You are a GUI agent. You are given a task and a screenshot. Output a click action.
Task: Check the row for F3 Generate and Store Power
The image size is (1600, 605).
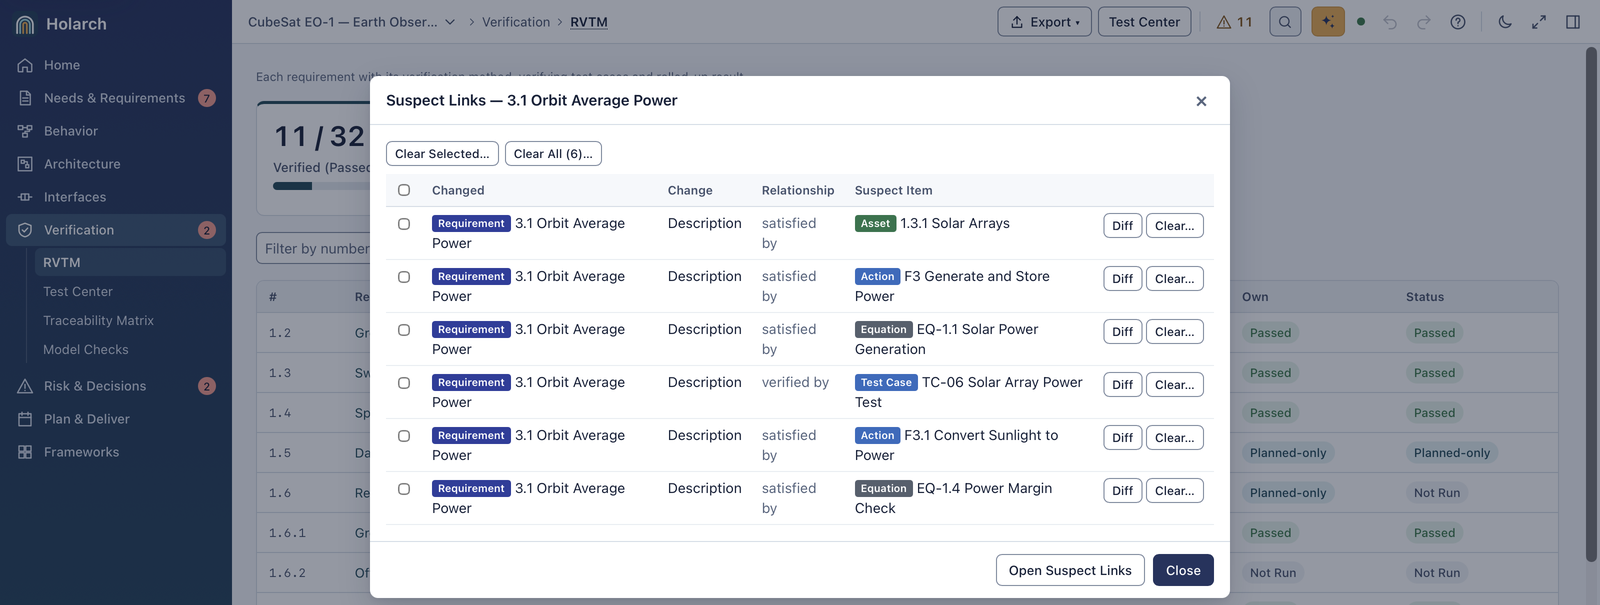point(404,277)
